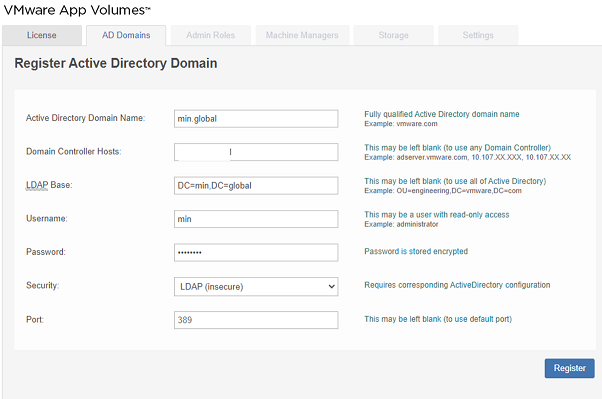Click the 'Example: adserver.vmware.com' hint line
This screenshot has width=602, height=399.
(x=468, y=157)
